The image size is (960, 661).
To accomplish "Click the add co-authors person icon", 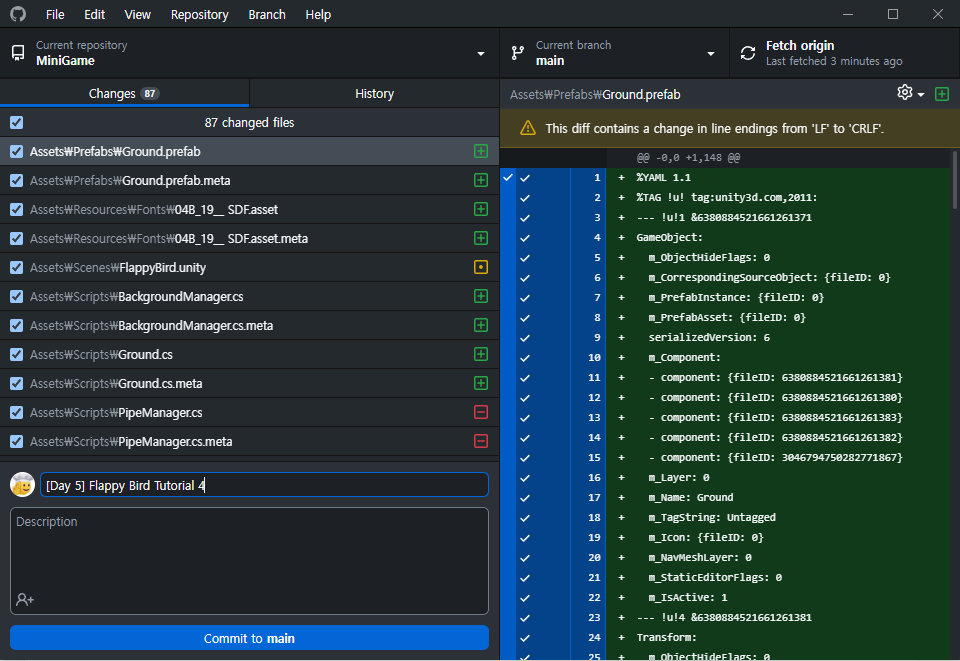I will click(x=25, y=599).
